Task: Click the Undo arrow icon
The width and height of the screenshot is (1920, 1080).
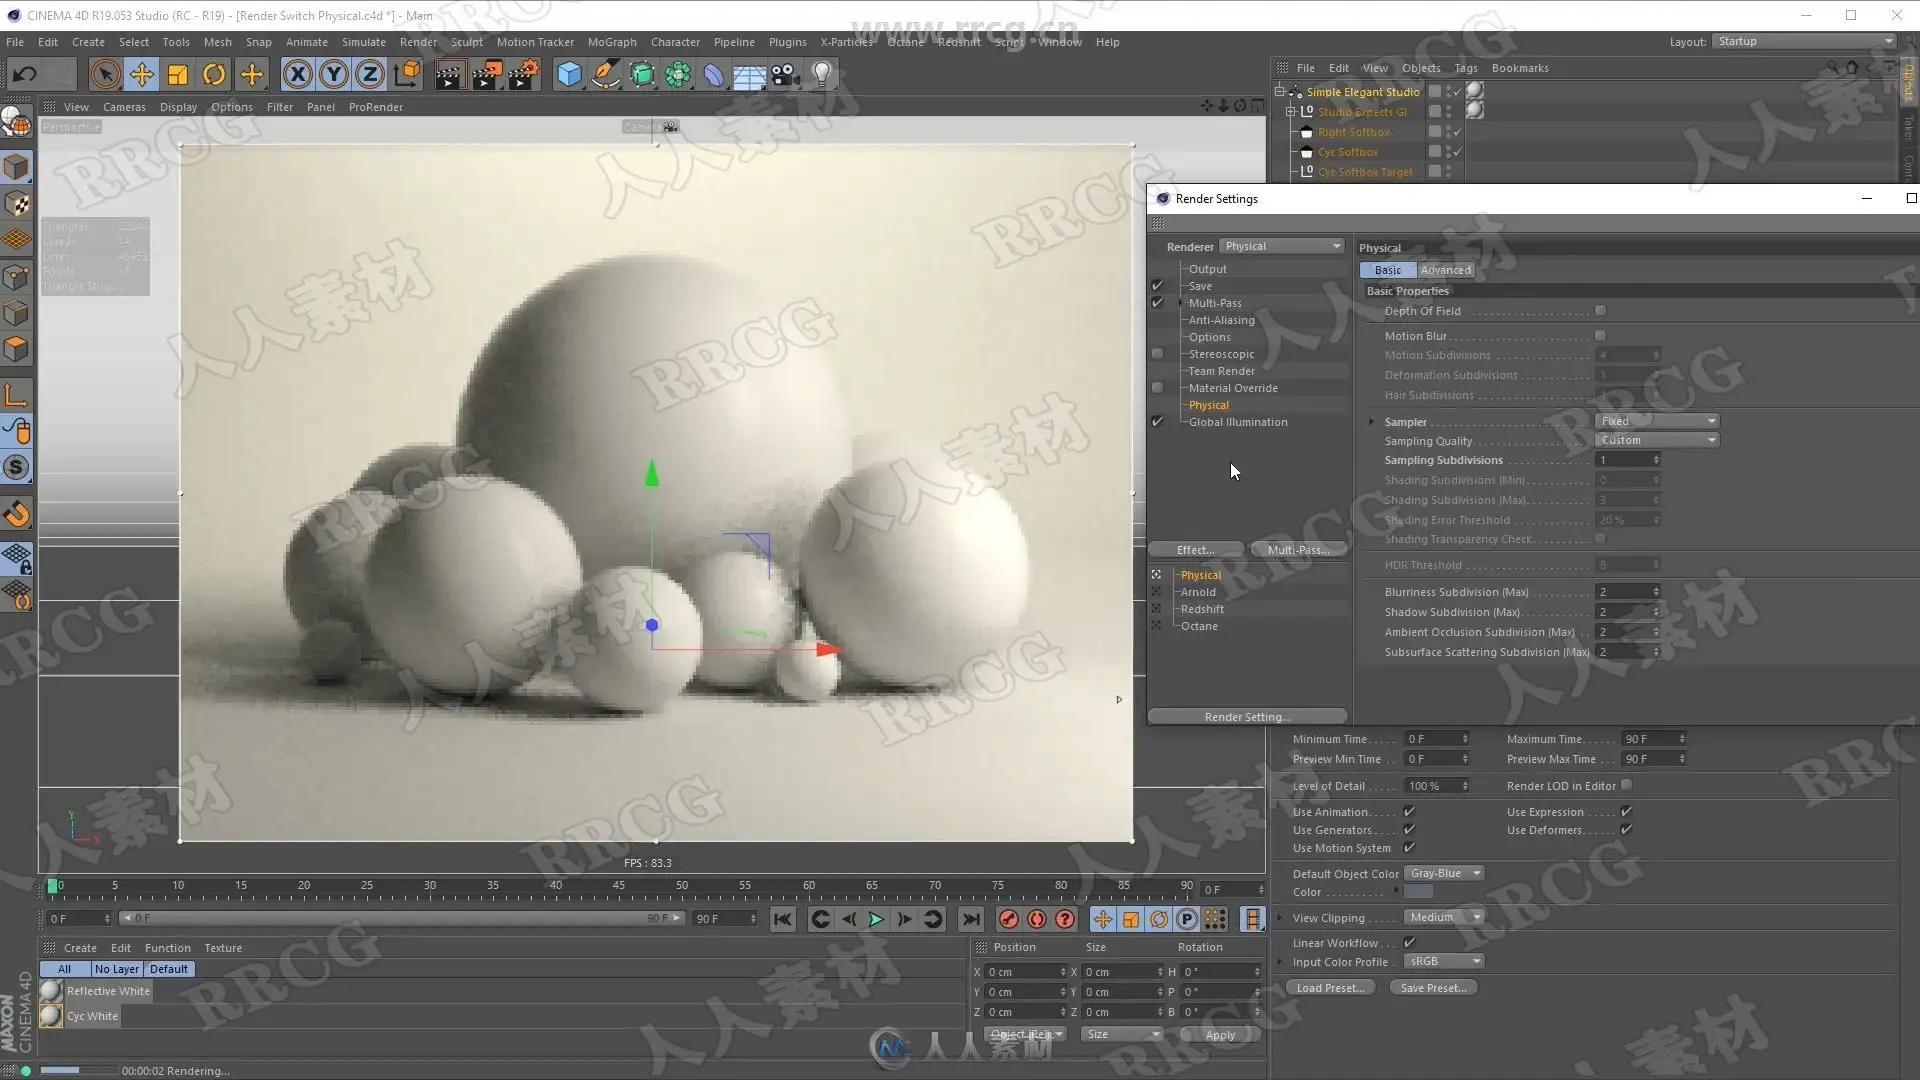Action: (x=25, y=74)
